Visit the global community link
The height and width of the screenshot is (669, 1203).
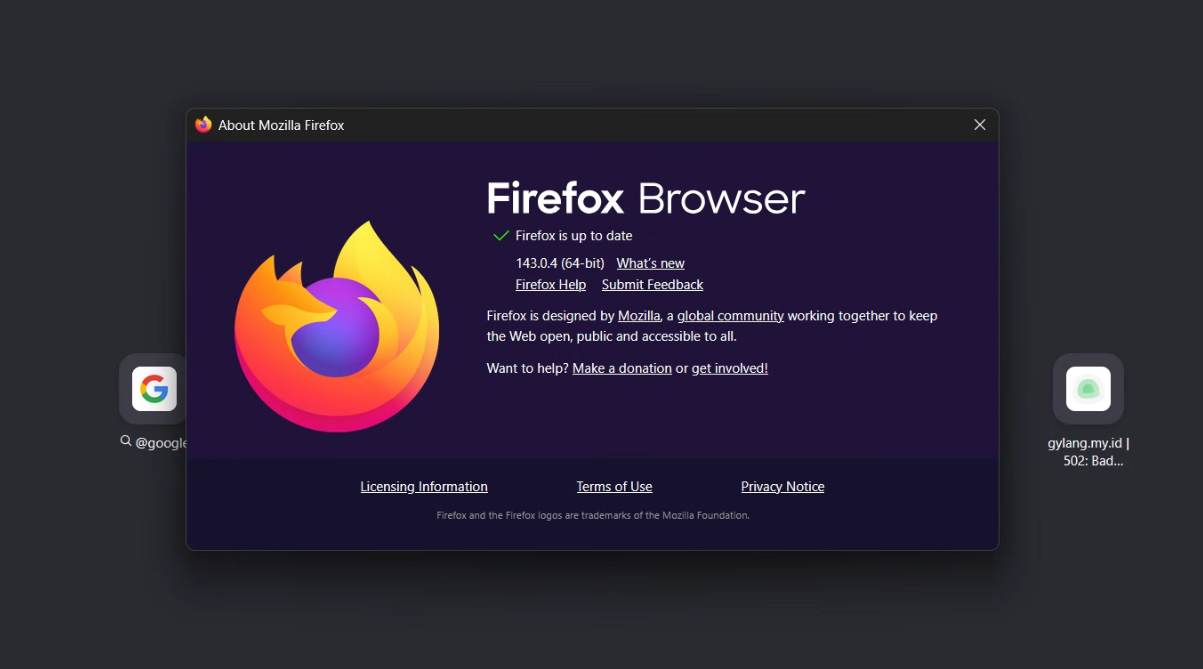point(730,316)
